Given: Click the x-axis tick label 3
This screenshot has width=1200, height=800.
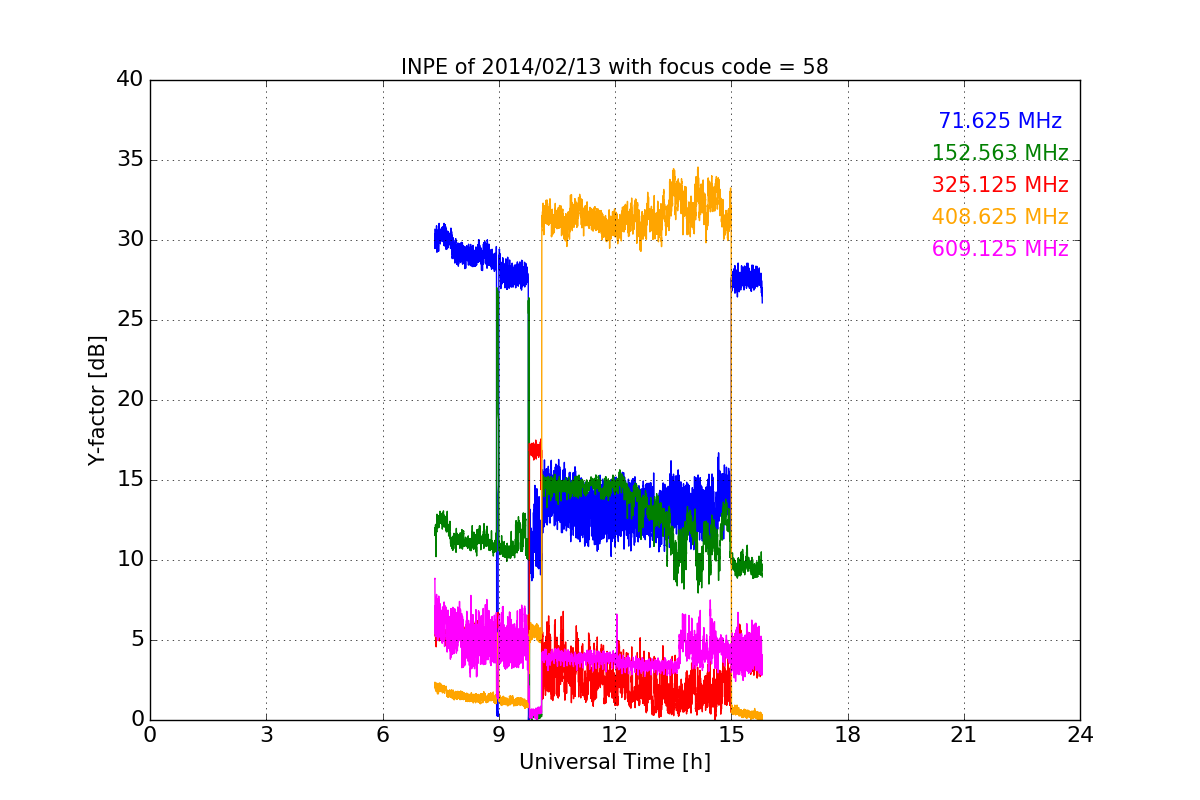Looking at the screenshot, I should (266, 735).
